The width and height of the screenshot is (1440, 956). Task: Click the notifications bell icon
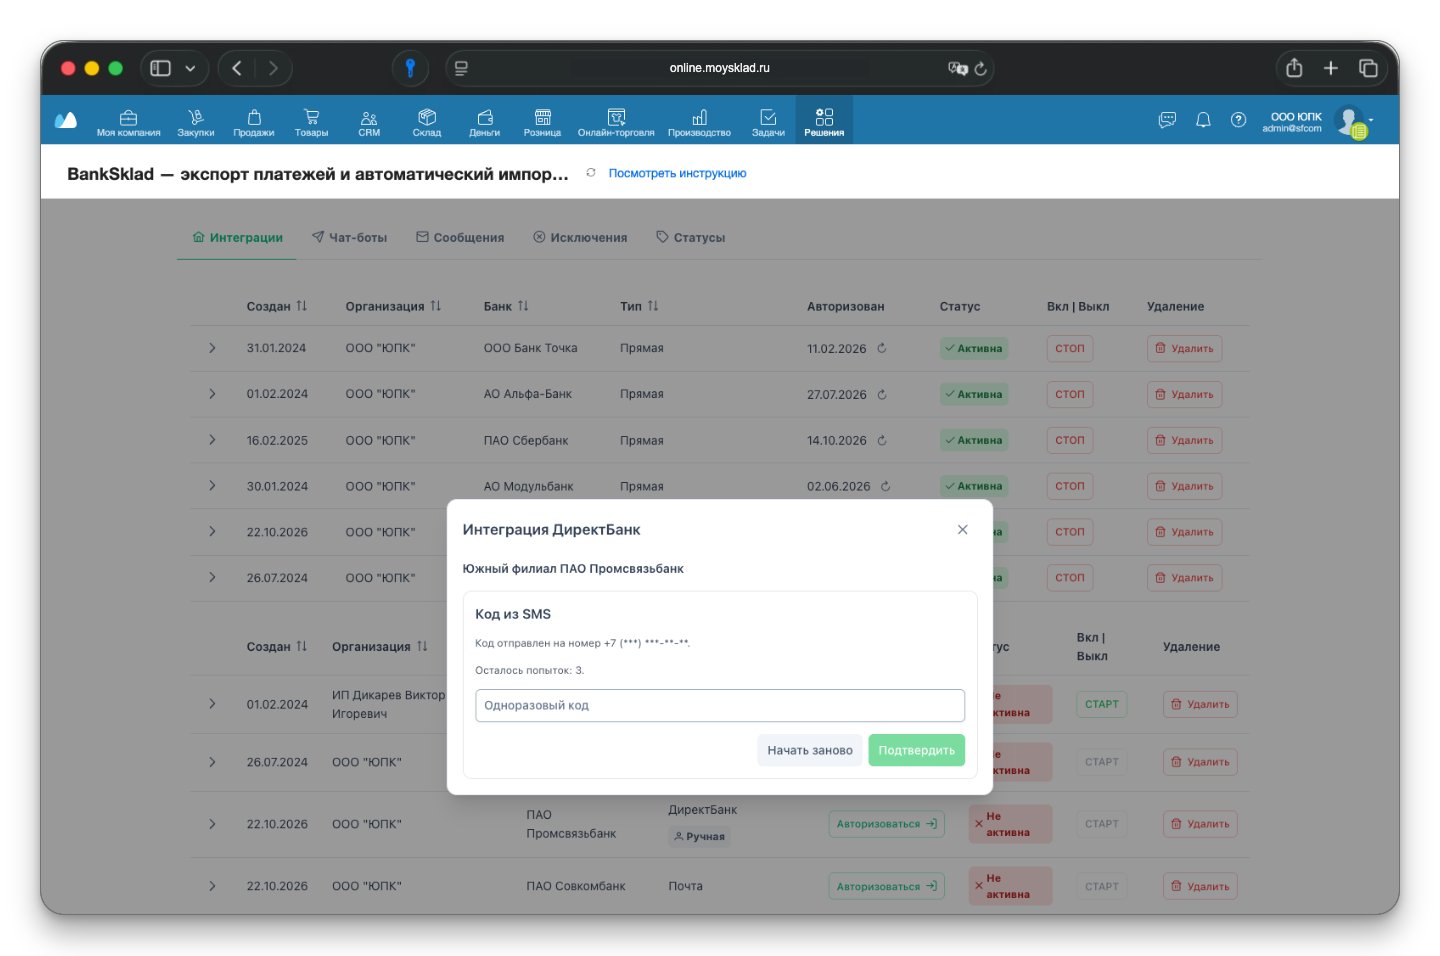tap(1203, 120)
